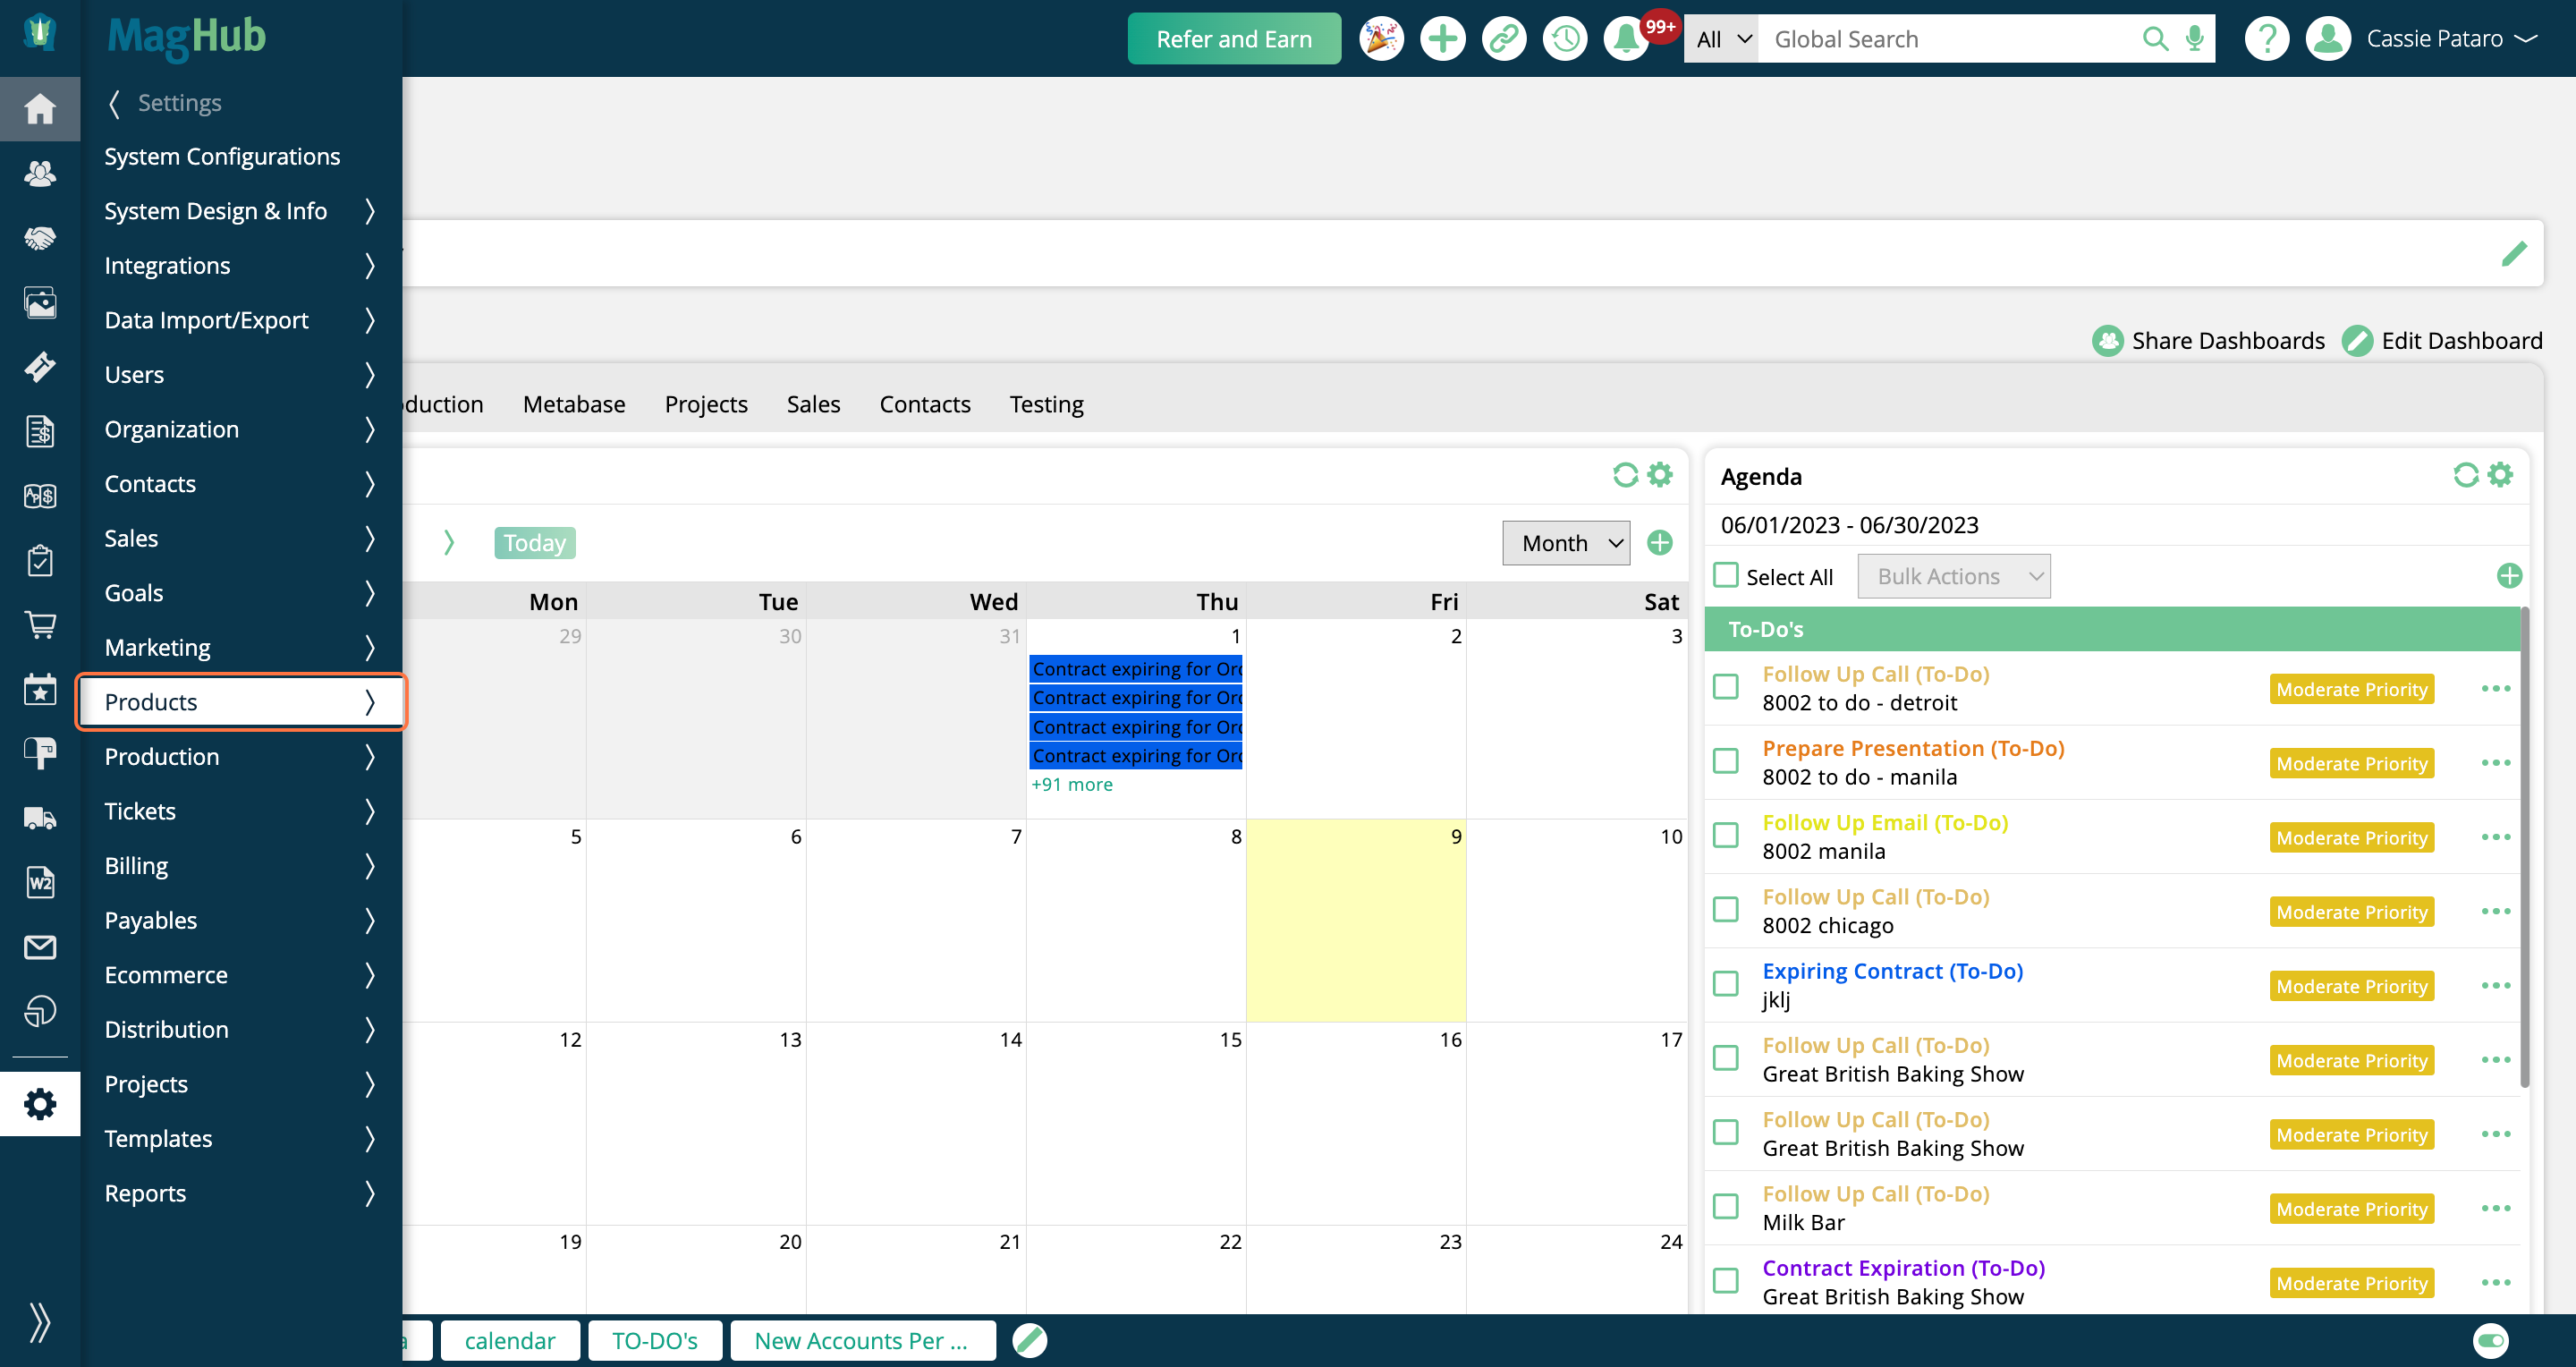
Task: Open the contacts people icon in sidebar
Action: pos(40,173)
